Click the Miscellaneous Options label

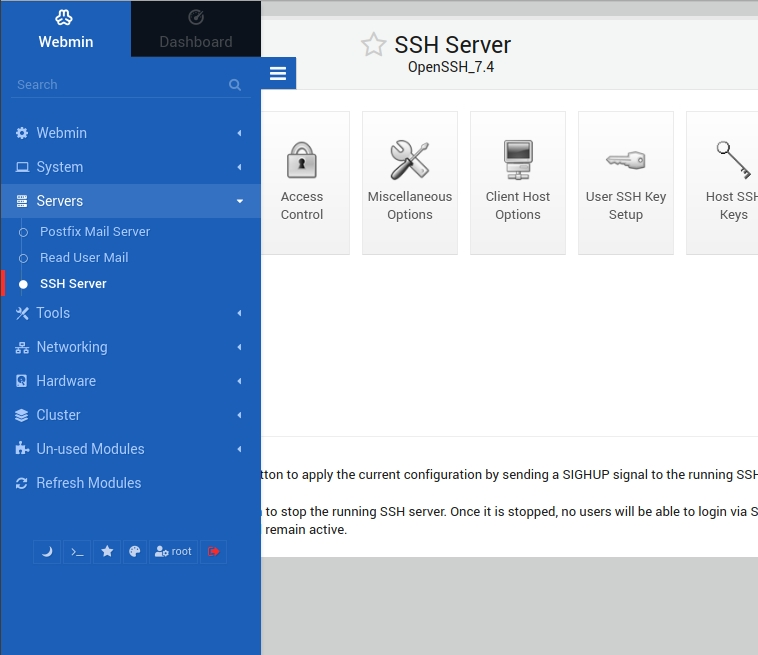click(x=409, y=205)
